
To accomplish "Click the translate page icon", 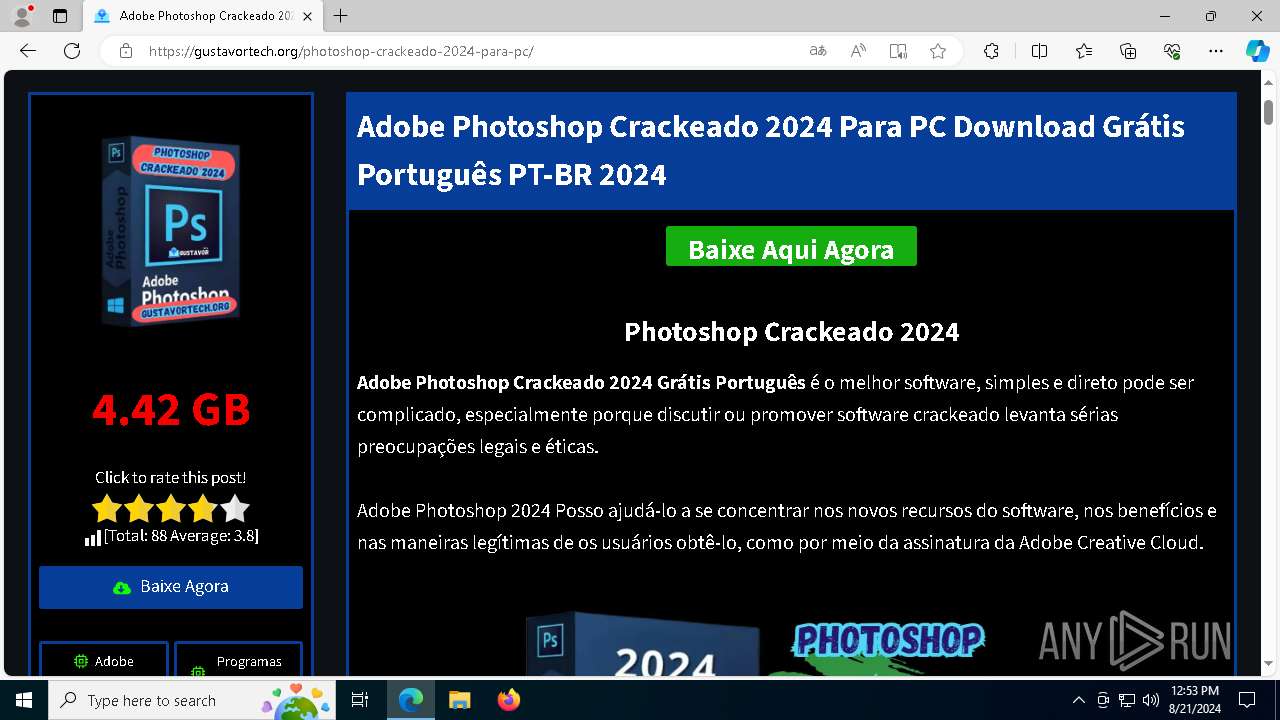I will [818, 51].
